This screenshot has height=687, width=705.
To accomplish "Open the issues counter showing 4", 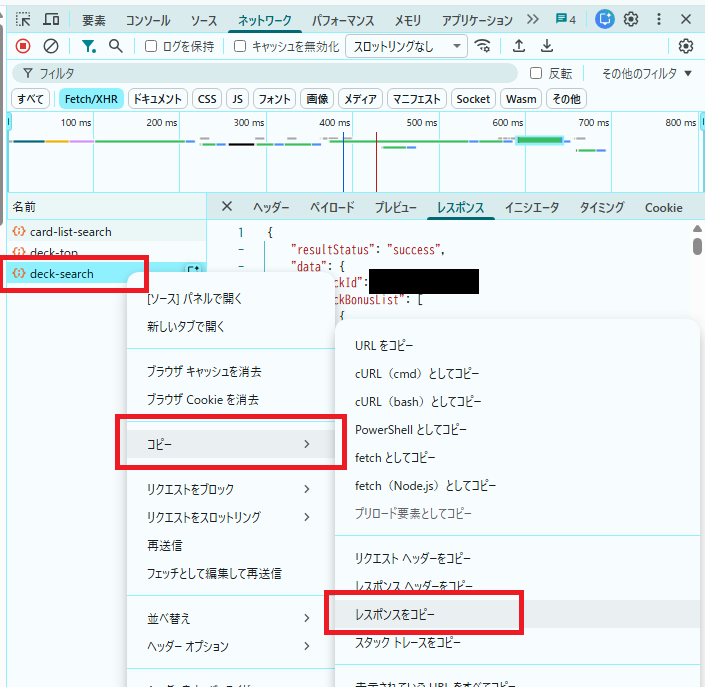I will [x=566, y=19].
